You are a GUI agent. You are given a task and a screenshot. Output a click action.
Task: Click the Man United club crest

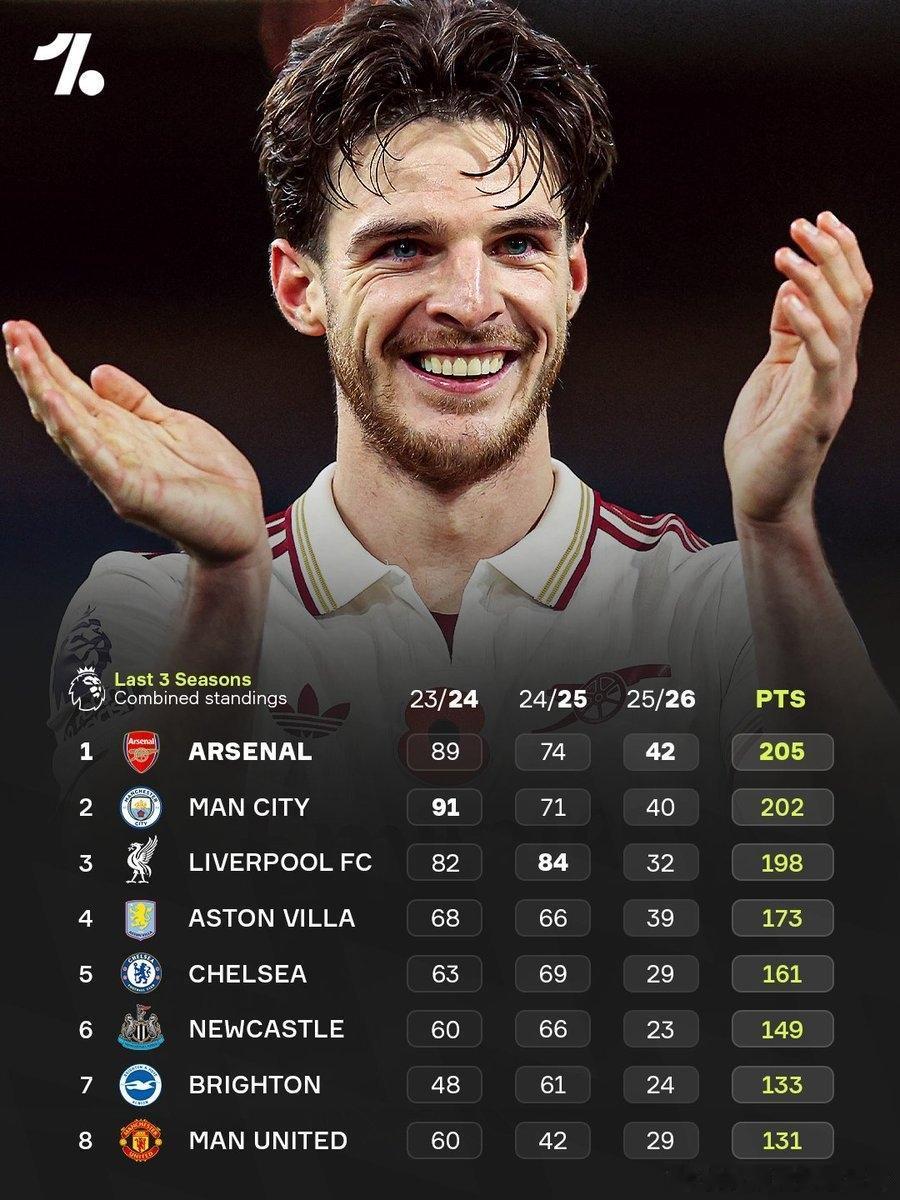pyautogui.click(x=141, y=1140)
